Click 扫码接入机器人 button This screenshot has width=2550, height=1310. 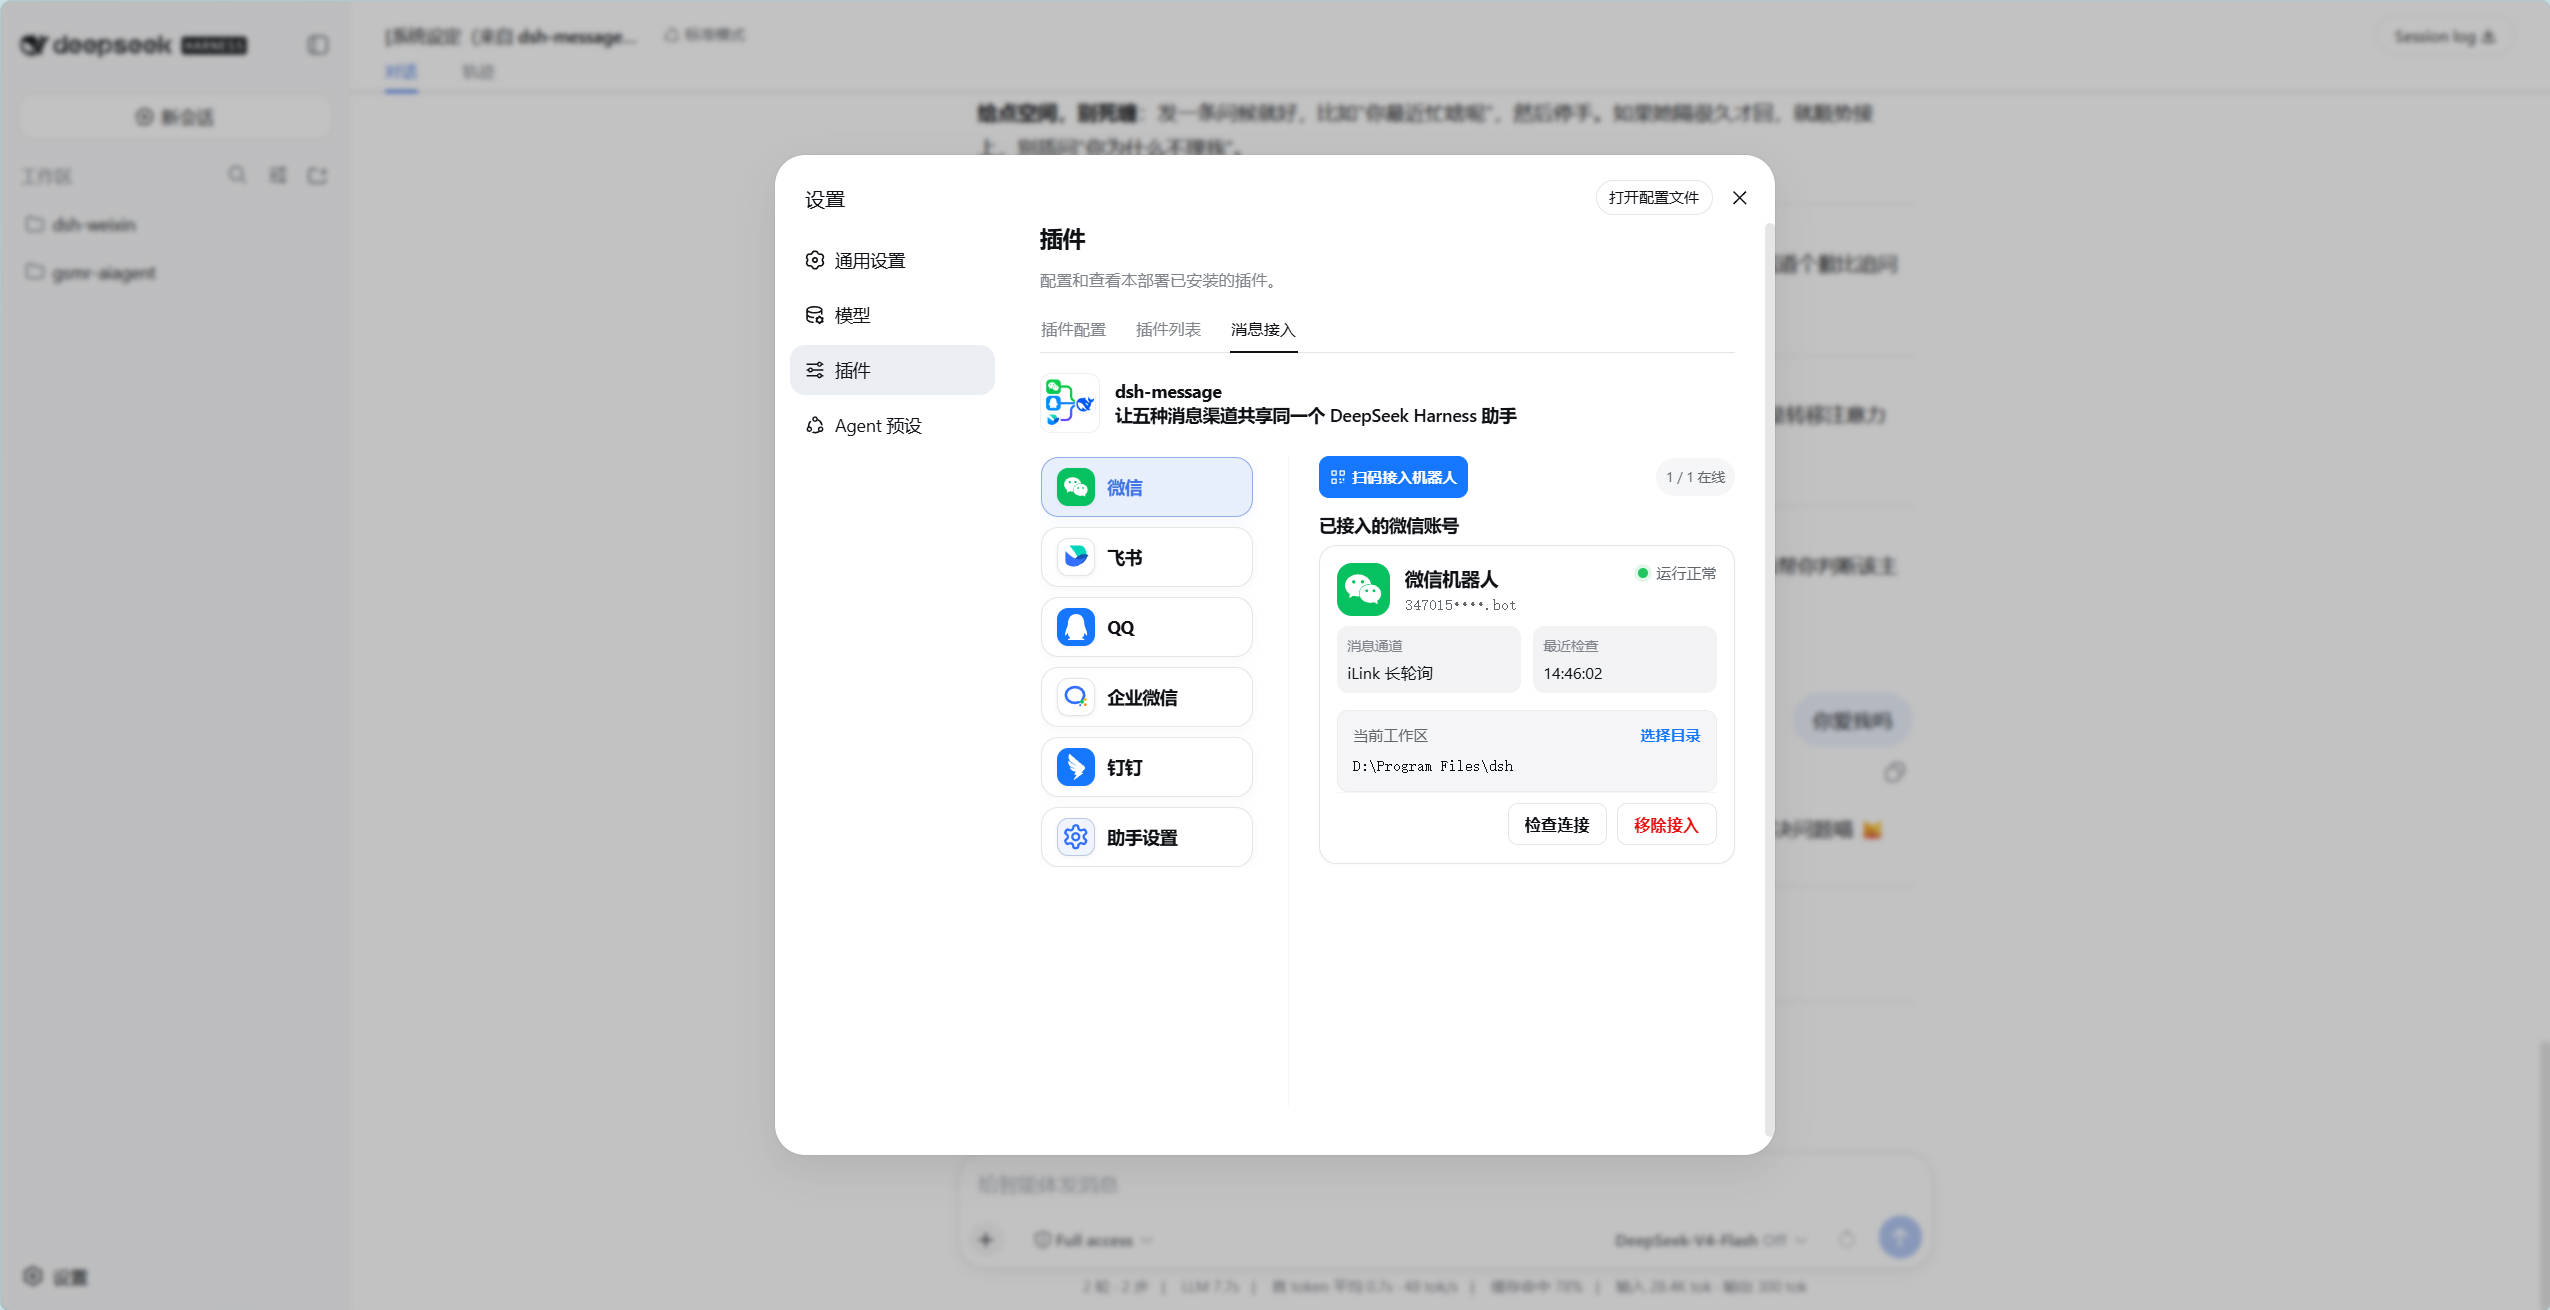1393,477
